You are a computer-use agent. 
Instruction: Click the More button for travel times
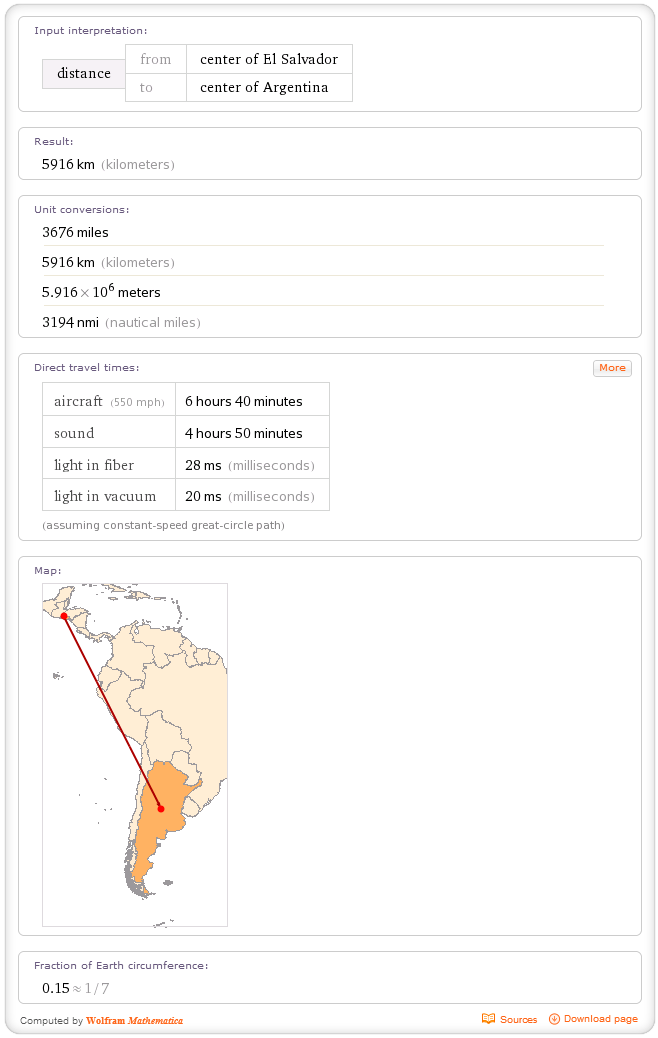click(x=612, y=368)
